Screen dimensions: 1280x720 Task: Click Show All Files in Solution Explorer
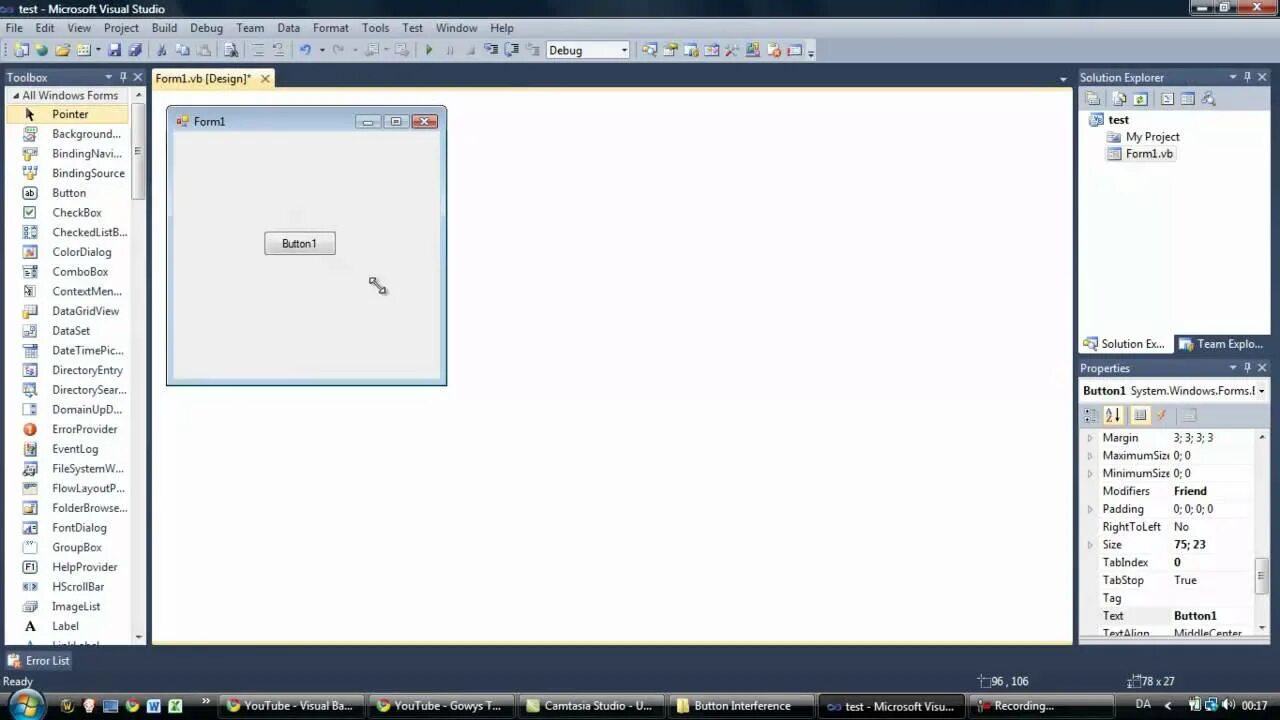coord(1119,99)
